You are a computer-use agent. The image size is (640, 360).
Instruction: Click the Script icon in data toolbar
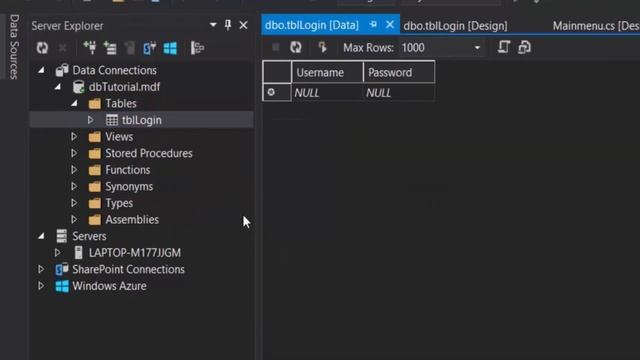pos(504,47)
